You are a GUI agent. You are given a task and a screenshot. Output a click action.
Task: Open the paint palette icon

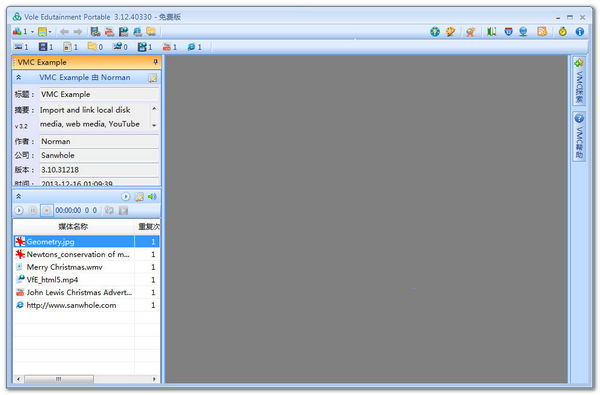click(x=450, y=32)
